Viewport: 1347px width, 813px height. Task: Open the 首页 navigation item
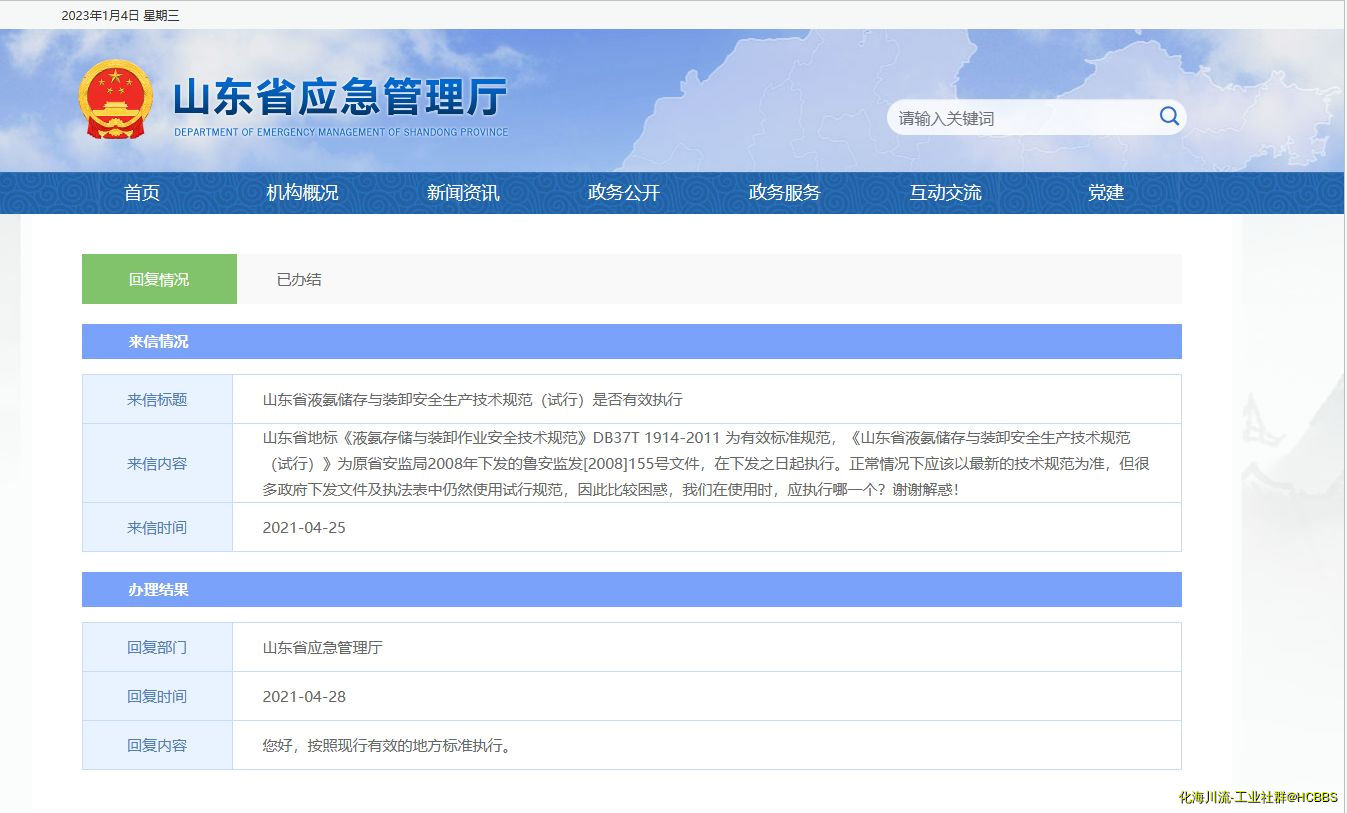click(142, 193)
